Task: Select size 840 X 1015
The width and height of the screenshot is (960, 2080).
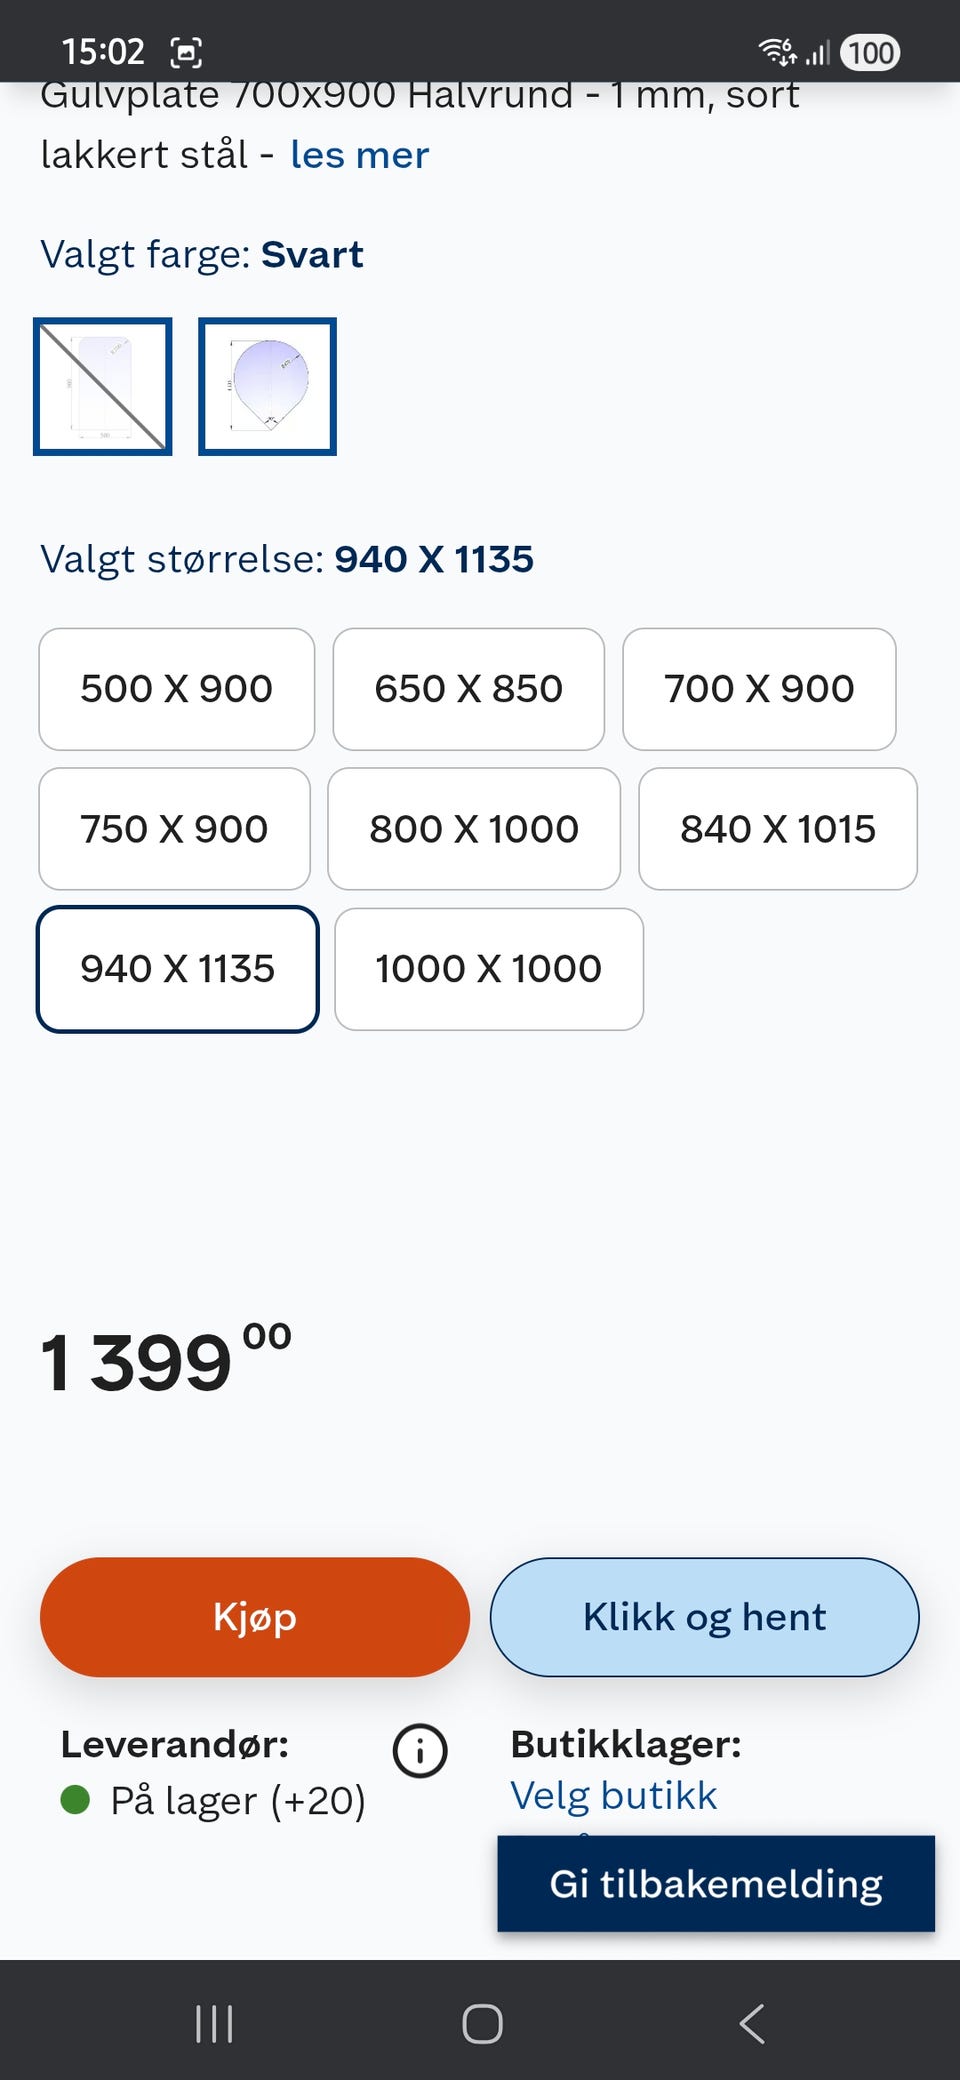Action: (x=778, y=829)
